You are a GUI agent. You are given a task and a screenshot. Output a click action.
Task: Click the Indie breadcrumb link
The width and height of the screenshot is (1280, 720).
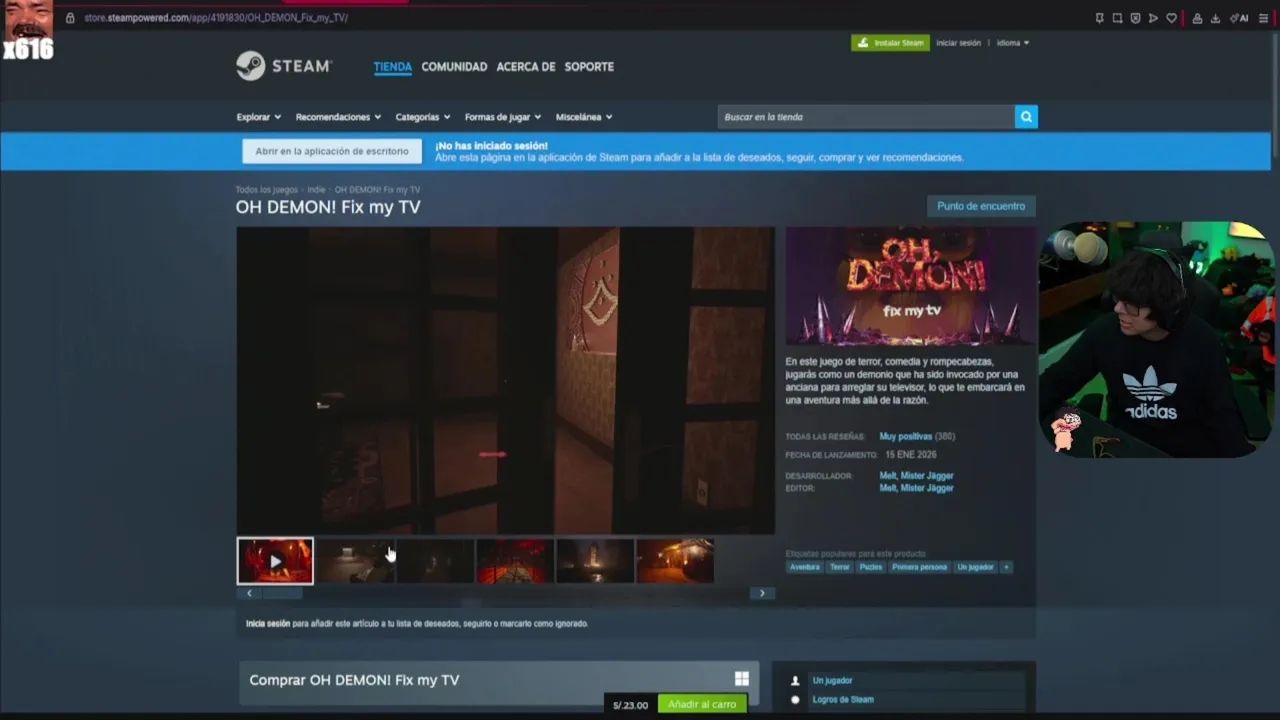coord(316,190)
